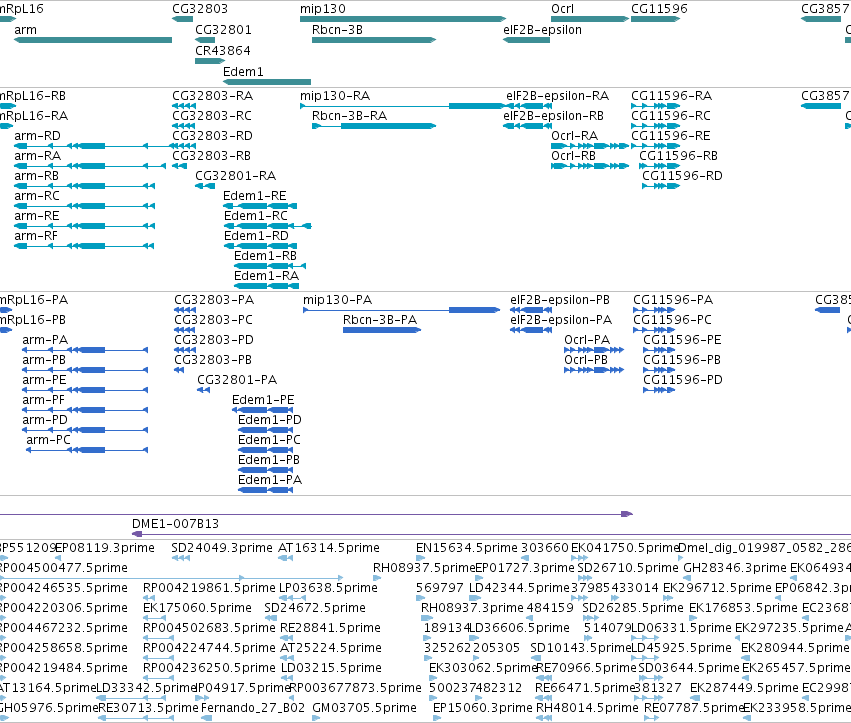Click transcript Edem1-RD

pos(260,246)
